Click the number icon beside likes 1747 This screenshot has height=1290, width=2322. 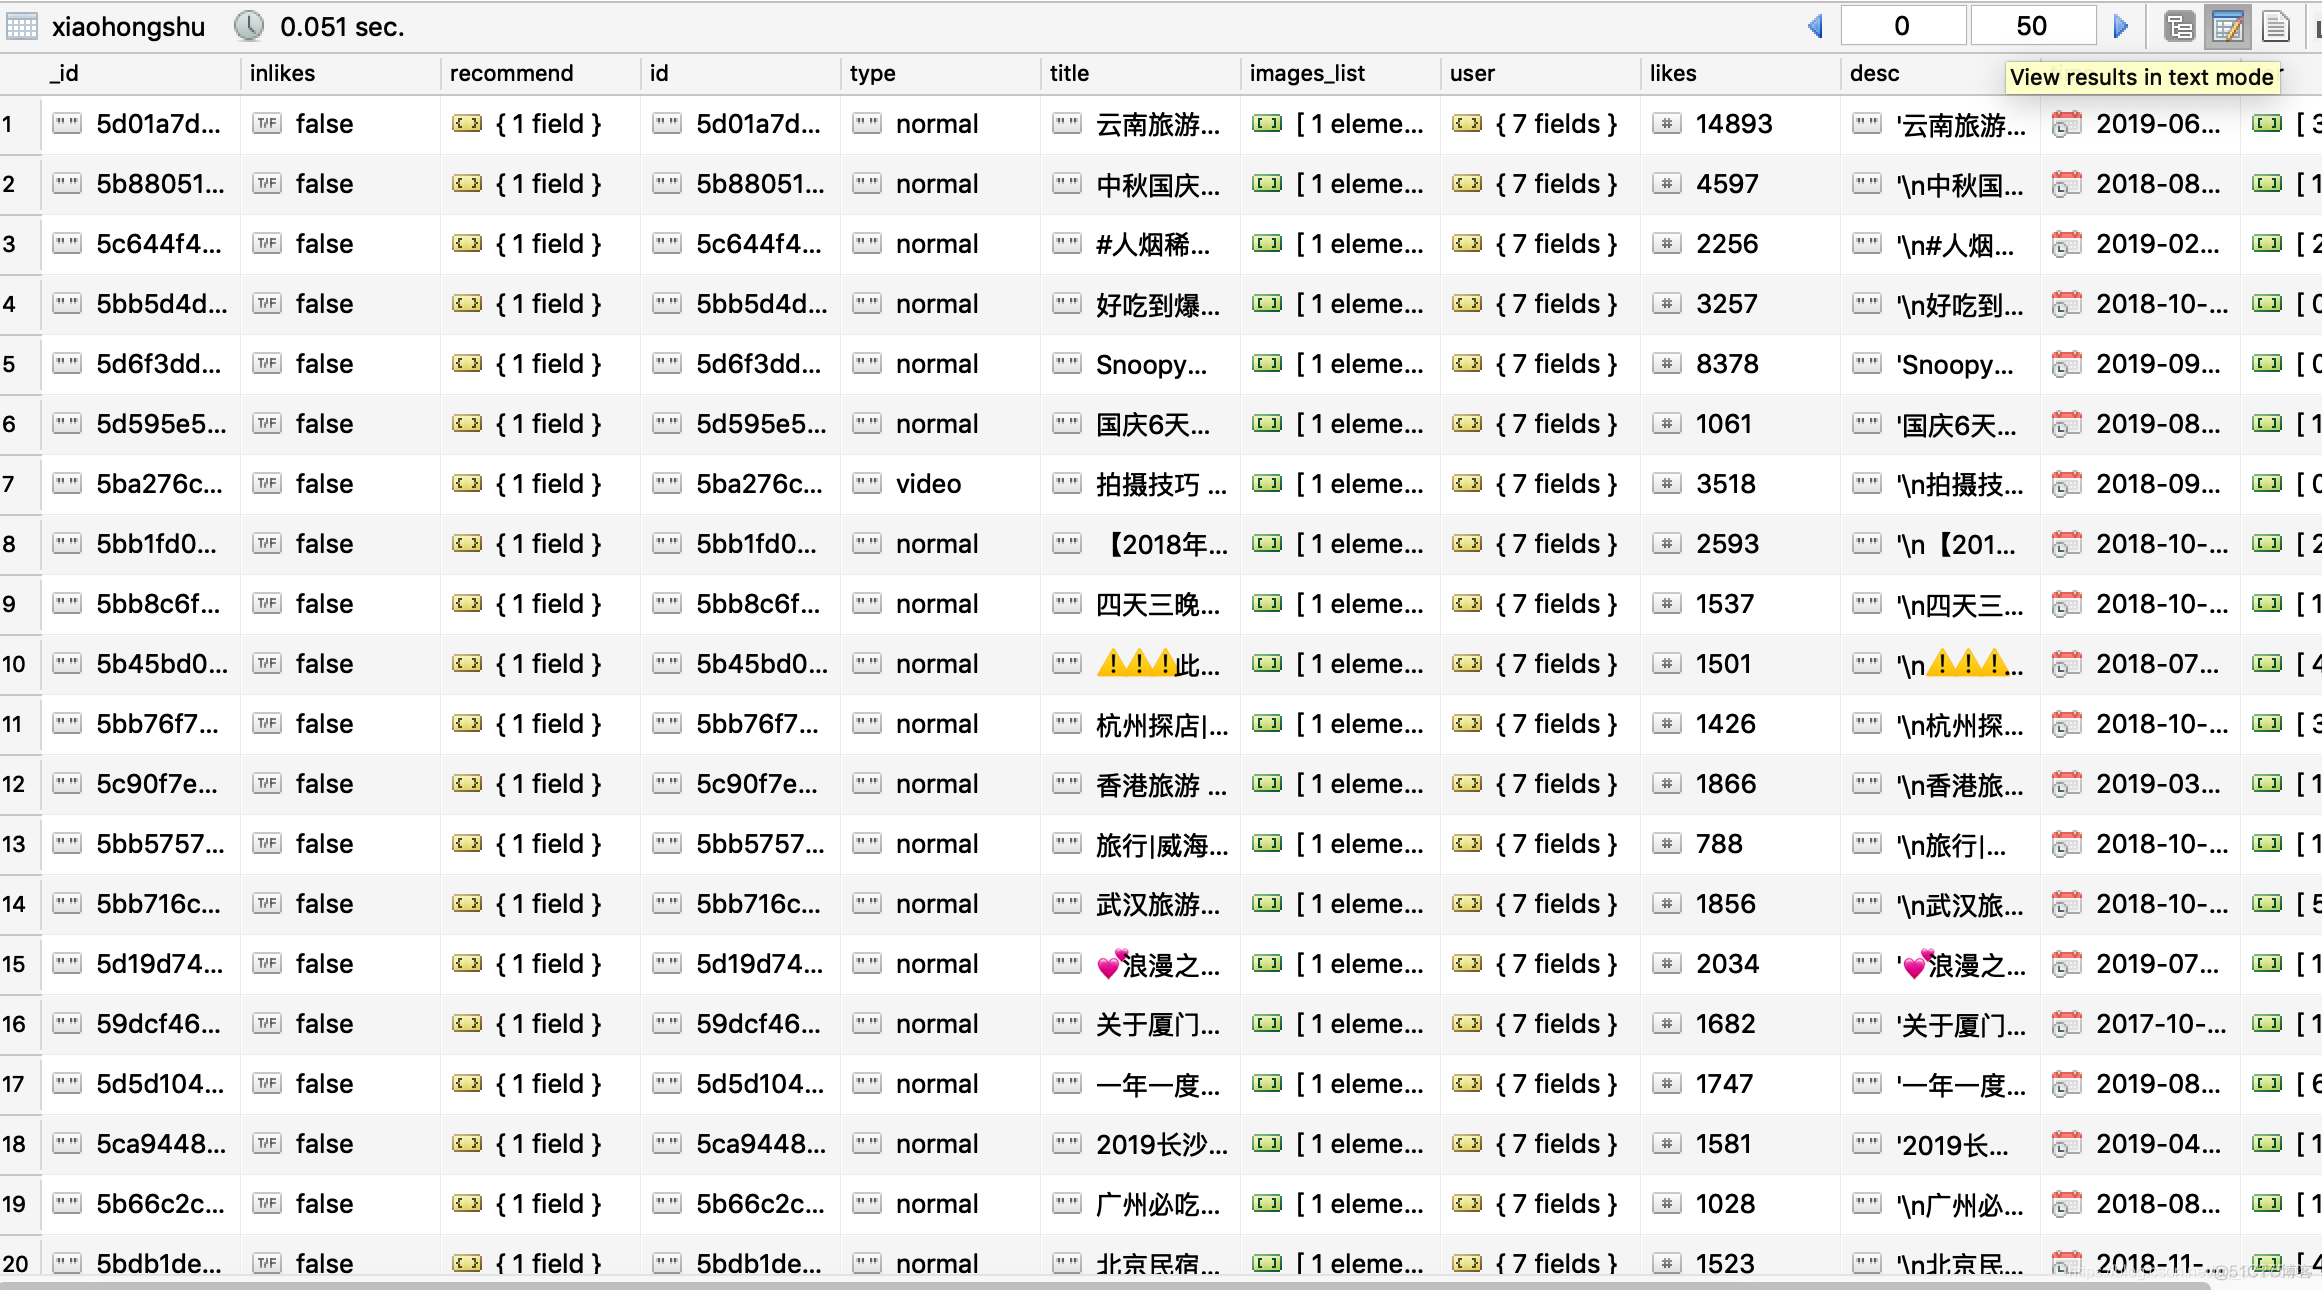coord(1666,1084)
